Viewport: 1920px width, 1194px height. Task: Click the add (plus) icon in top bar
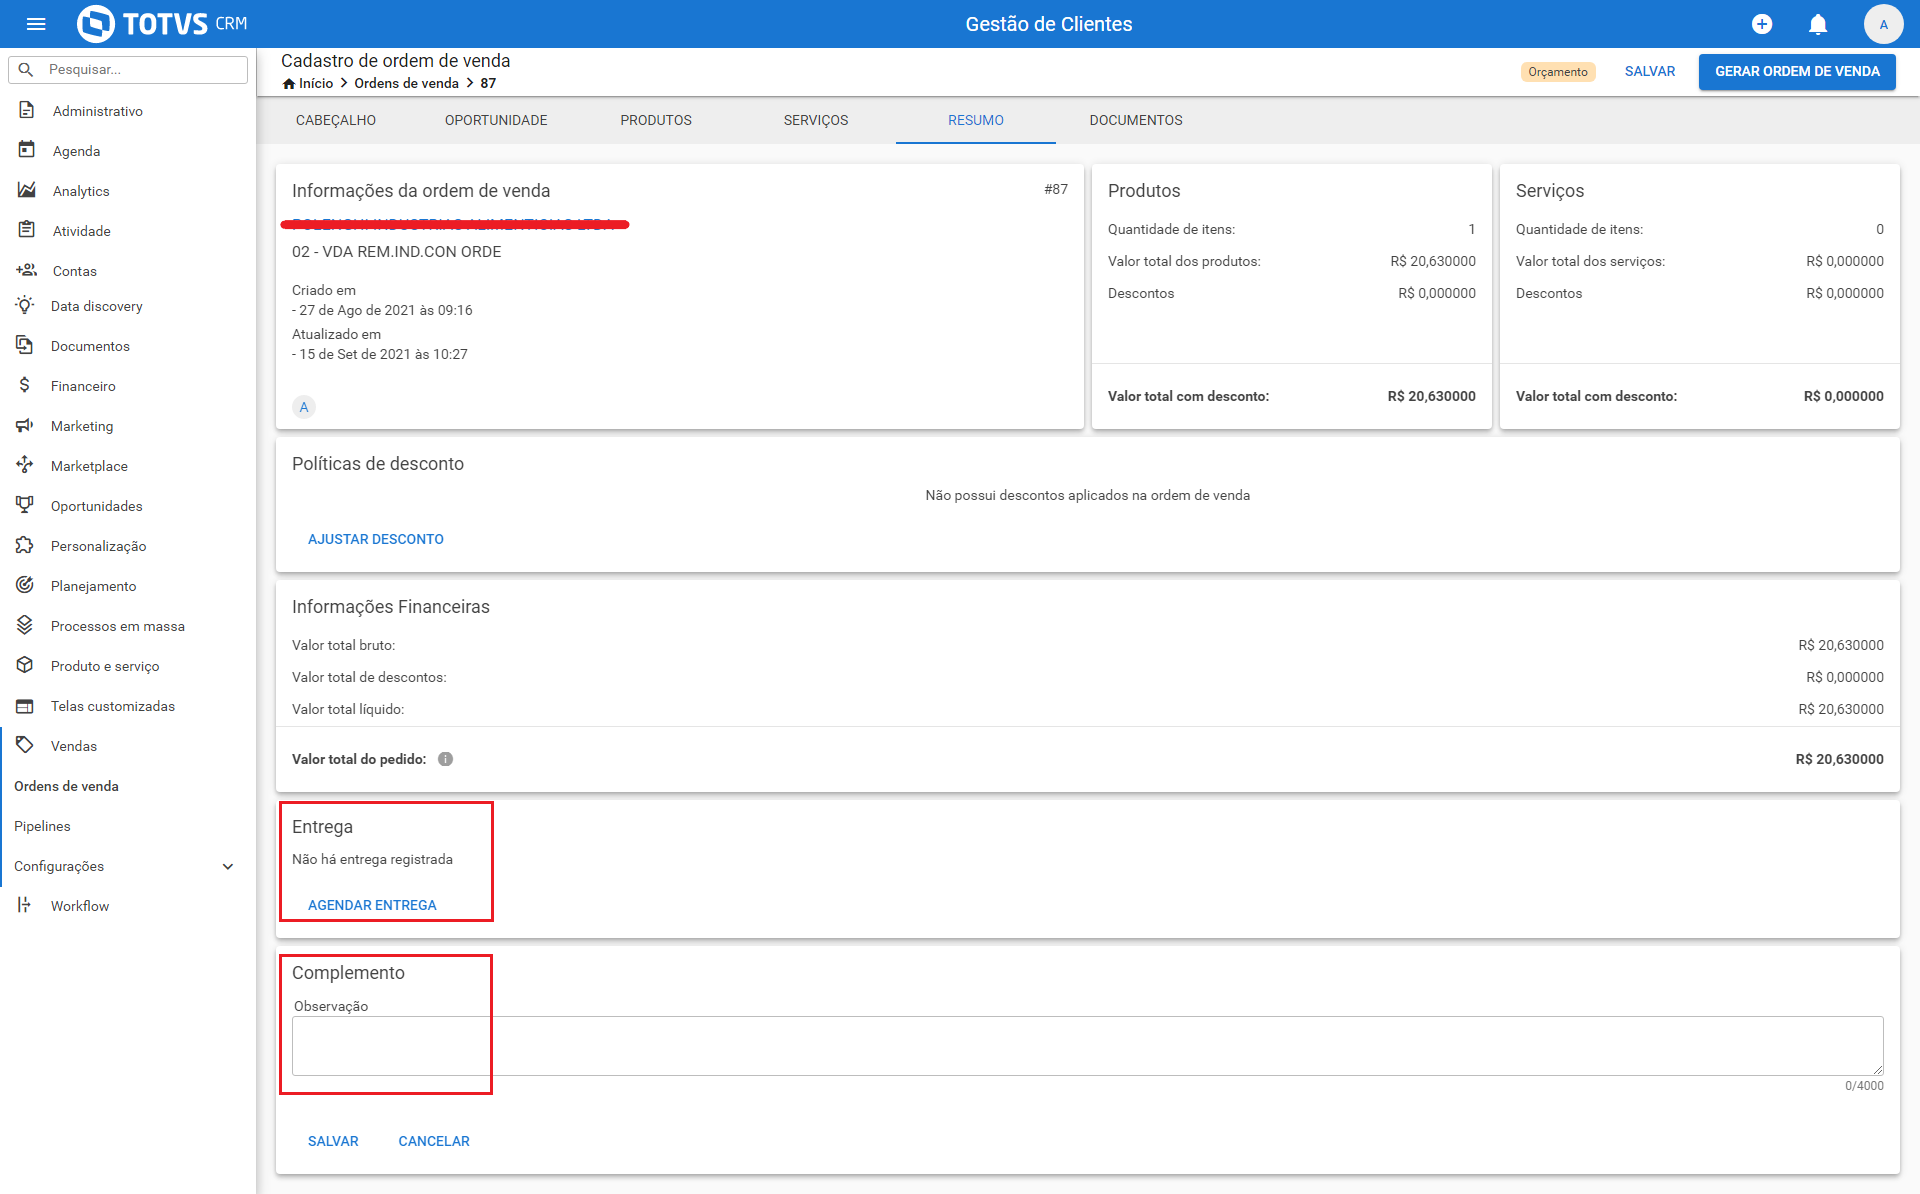coord(1762,24)
